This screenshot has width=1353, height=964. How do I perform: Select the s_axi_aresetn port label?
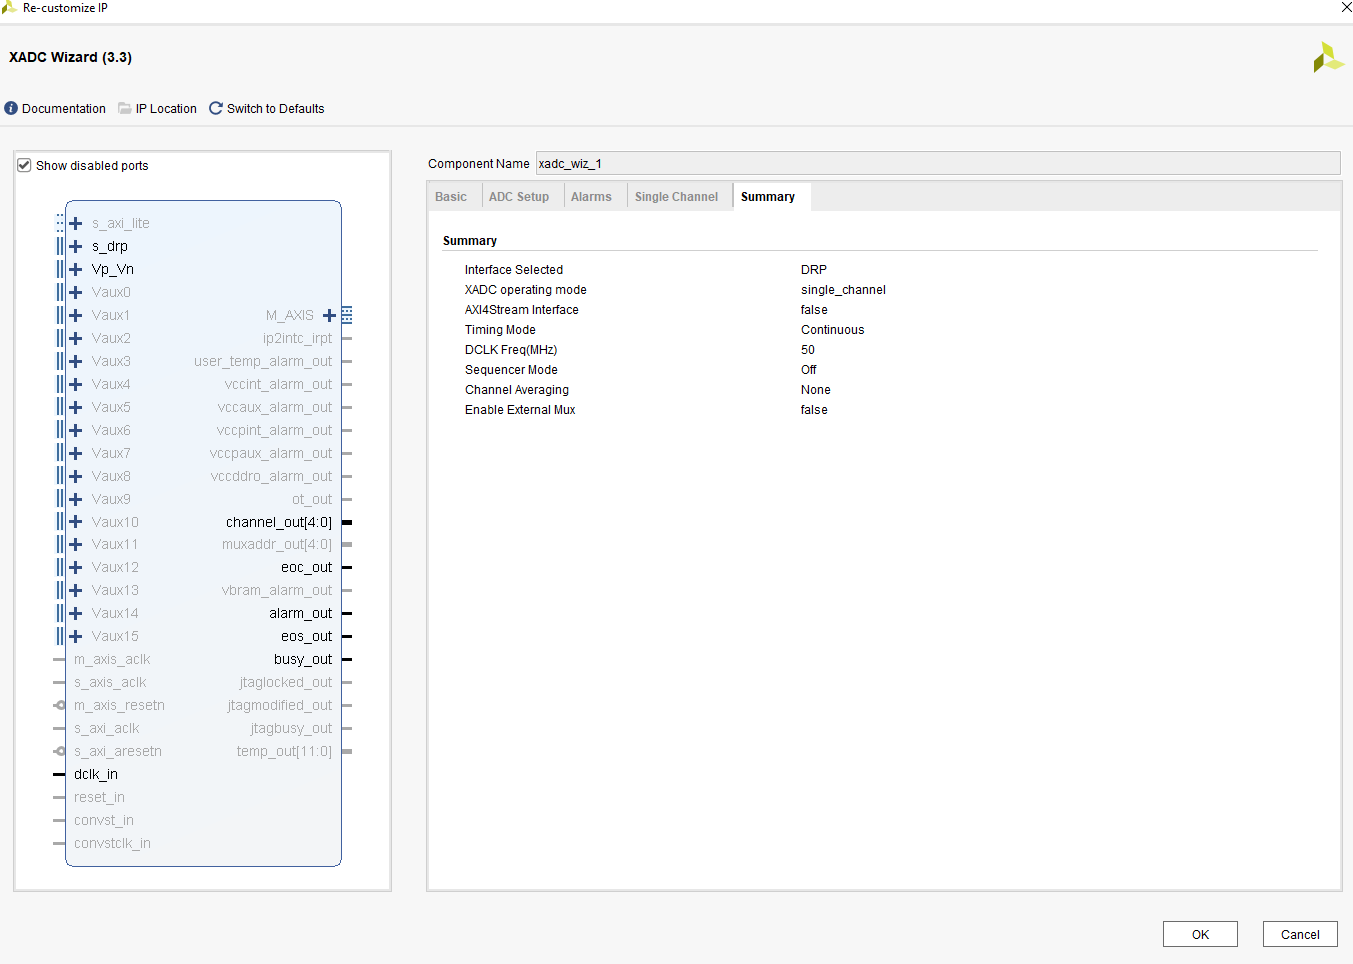point(118,751)
